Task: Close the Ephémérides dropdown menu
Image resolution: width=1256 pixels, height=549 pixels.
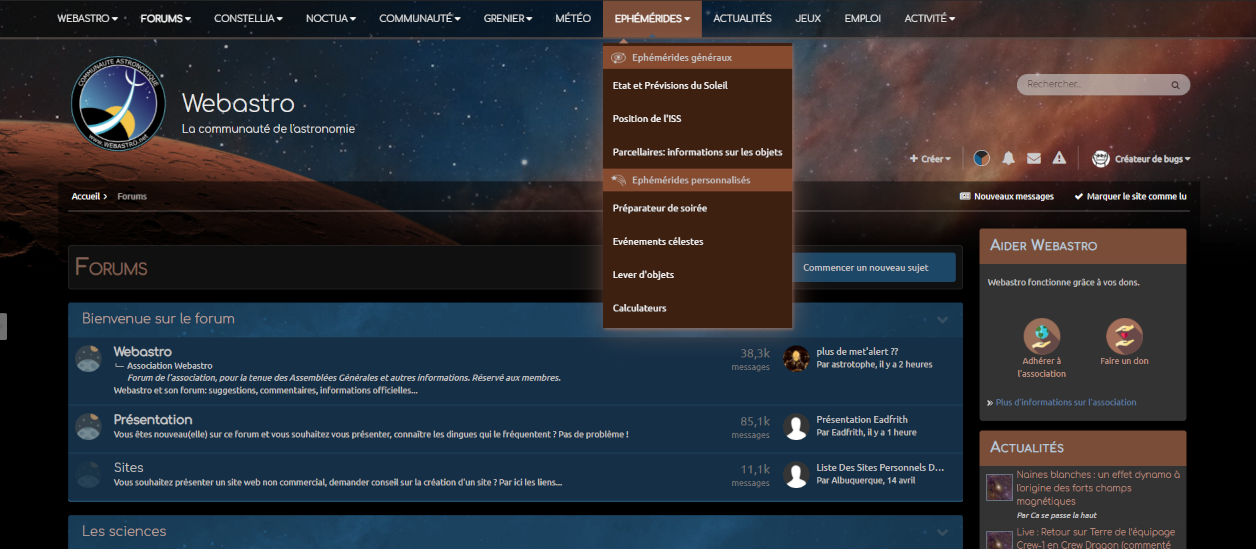Action: (x=652, y=18)
